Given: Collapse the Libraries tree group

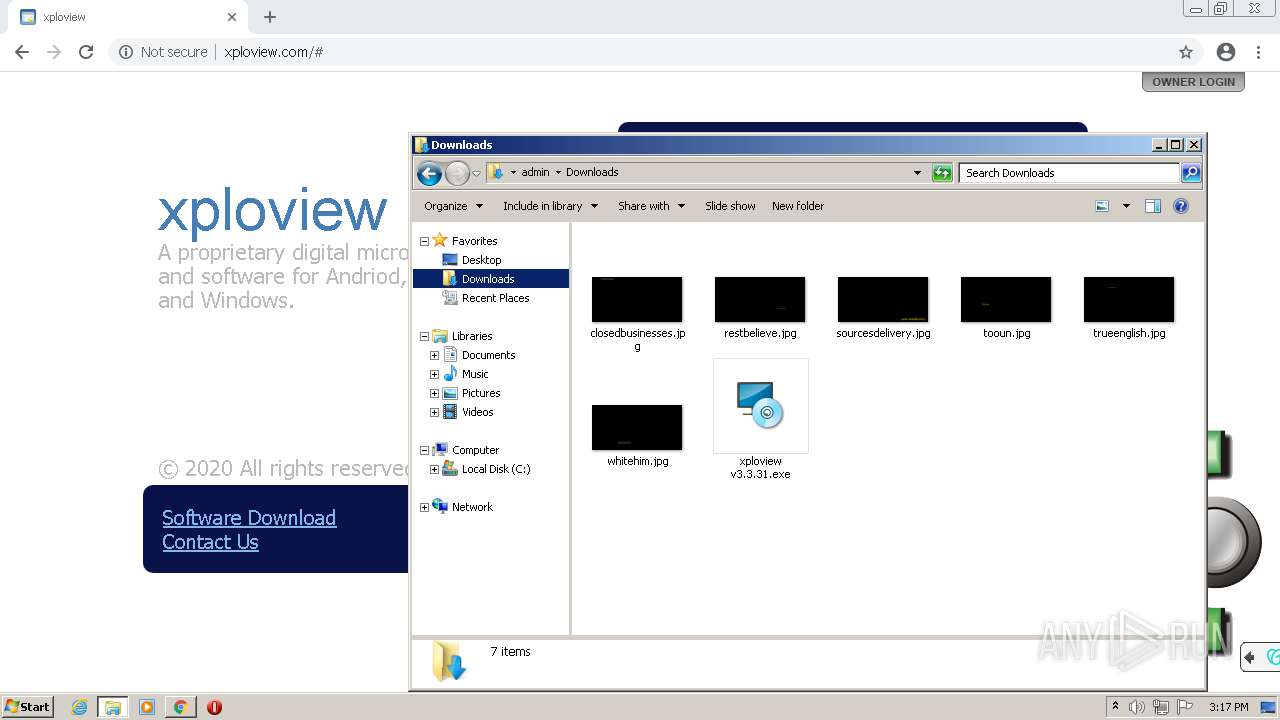Looking at the screenshot, I should coord(424,336).
